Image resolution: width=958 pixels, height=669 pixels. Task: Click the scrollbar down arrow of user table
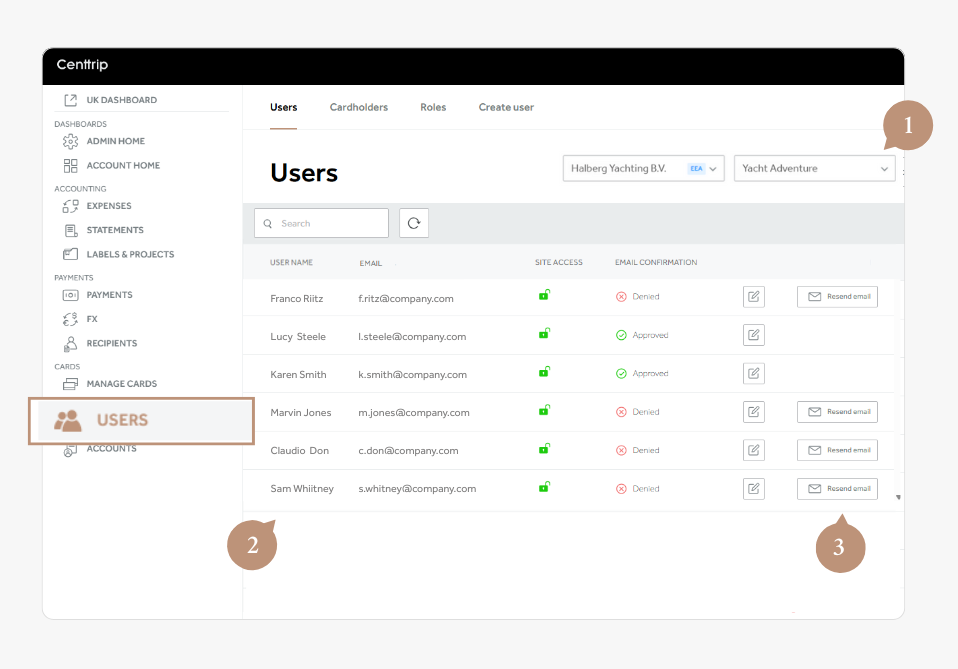tap(898, 497)
